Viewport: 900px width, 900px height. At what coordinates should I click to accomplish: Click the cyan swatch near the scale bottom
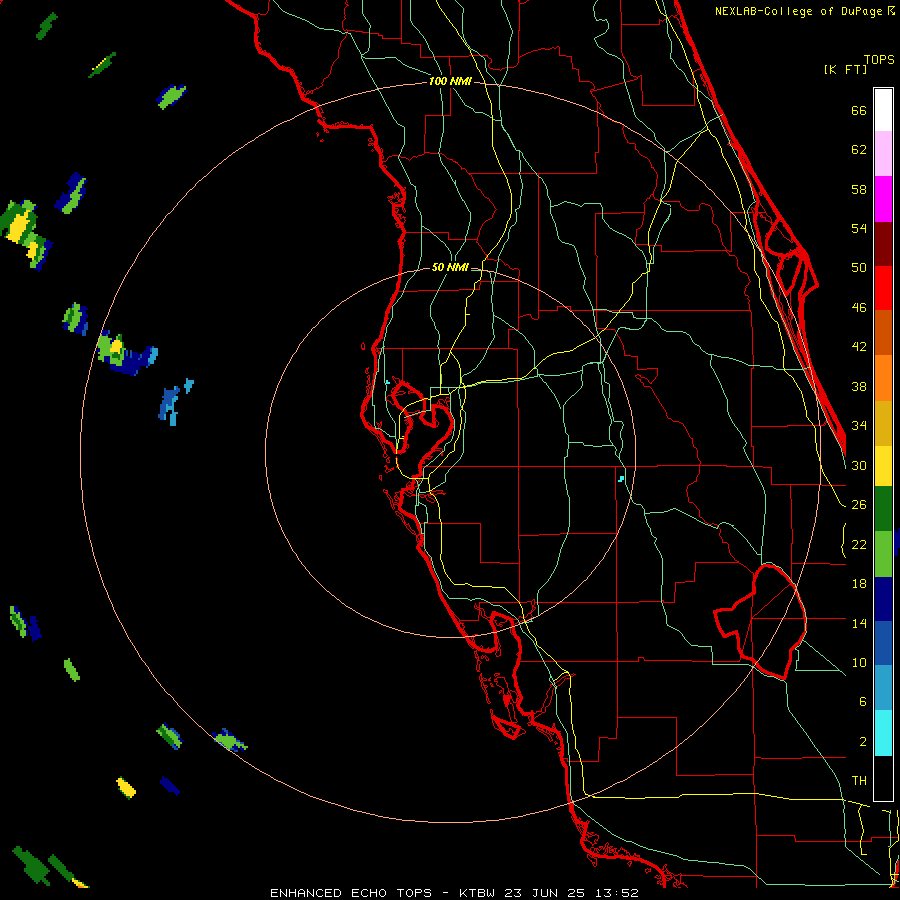tap(883, 733)
